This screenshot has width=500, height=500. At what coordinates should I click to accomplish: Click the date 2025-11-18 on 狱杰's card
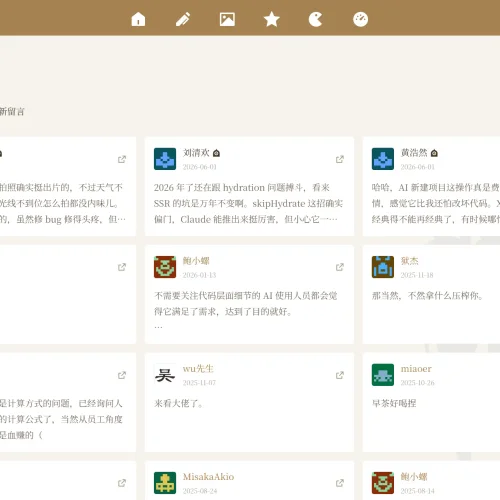[417, 275]
